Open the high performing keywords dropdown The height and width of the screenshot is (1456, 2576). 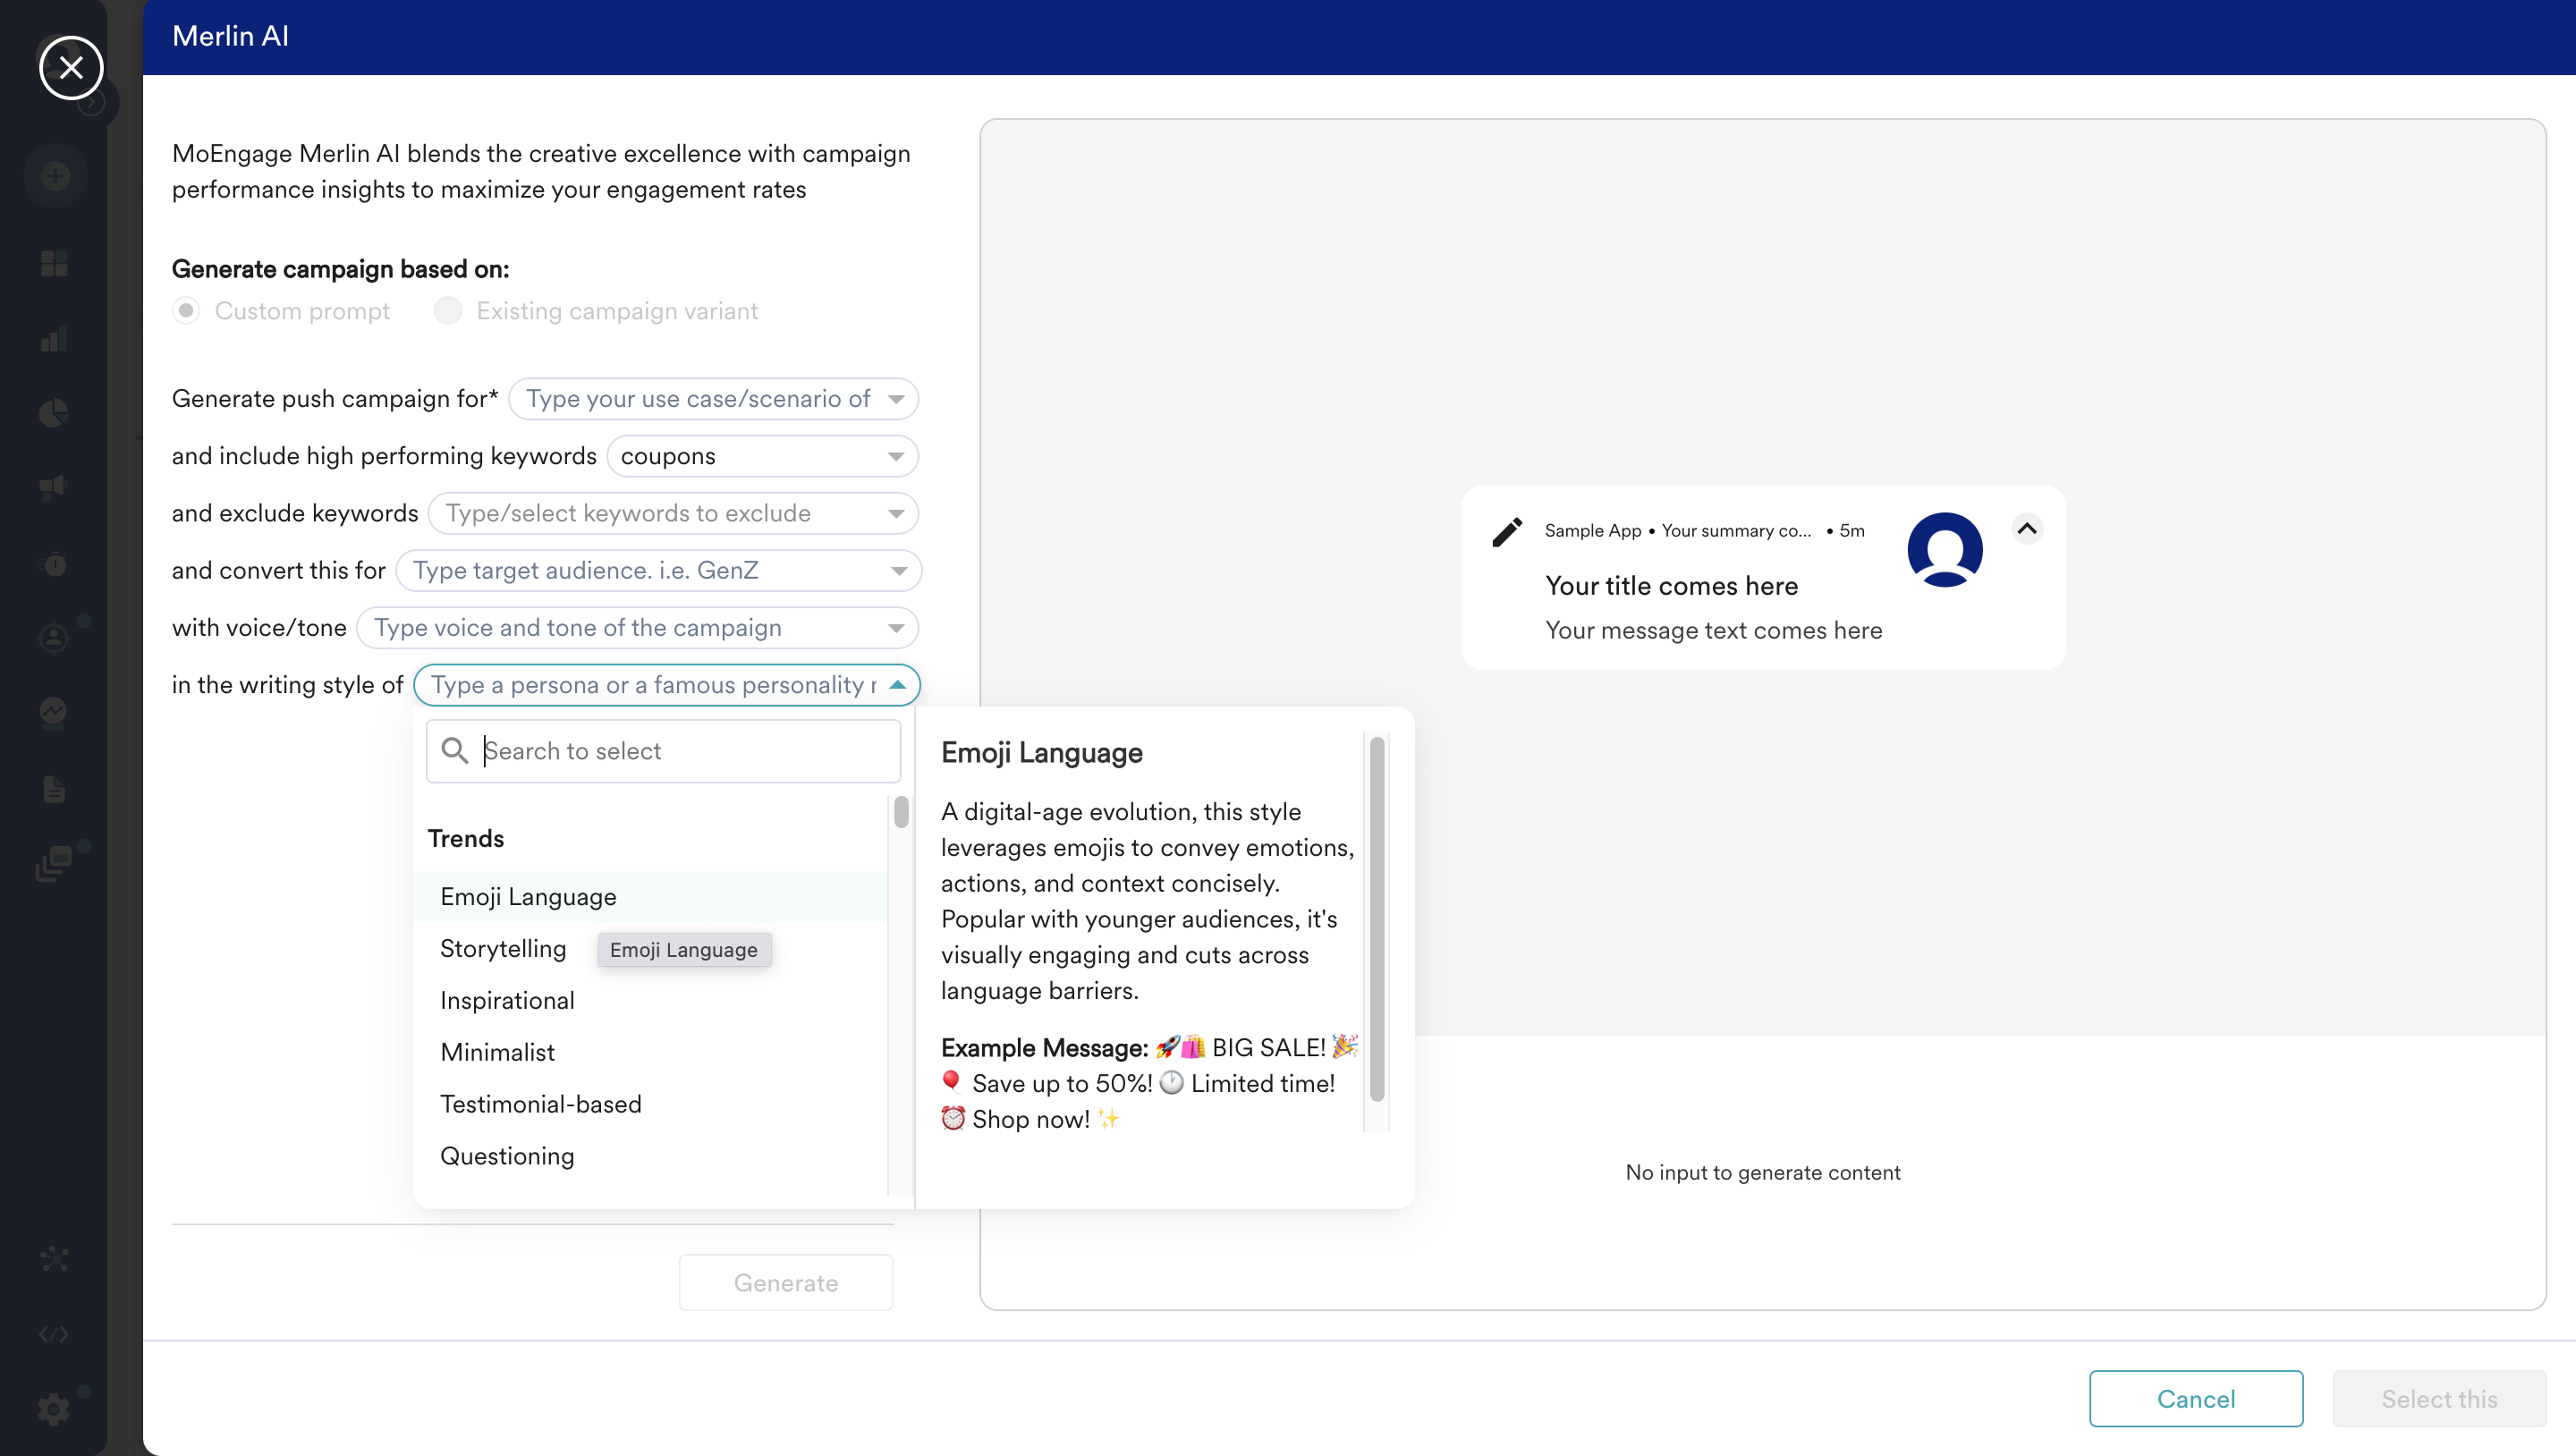pos(762,456)
